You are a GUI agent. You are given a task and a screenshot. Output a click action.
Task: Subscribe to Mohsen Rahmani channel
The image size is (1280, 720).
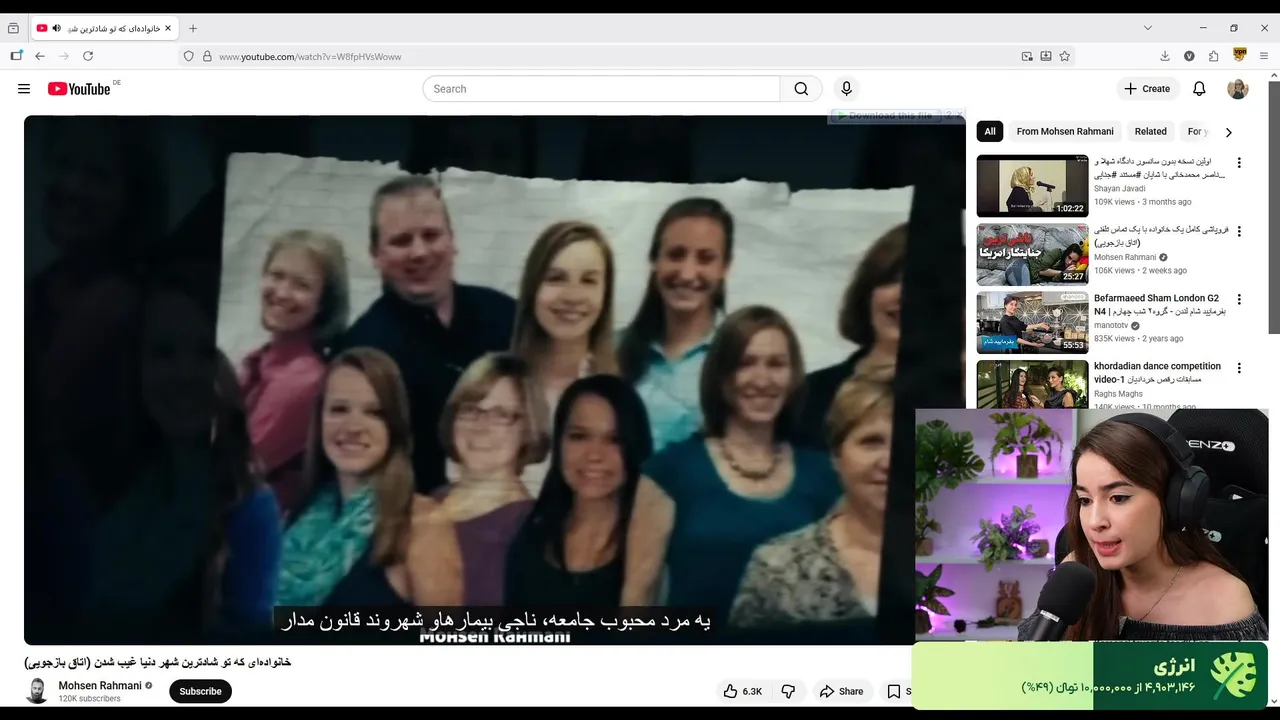tap(200, 691)
